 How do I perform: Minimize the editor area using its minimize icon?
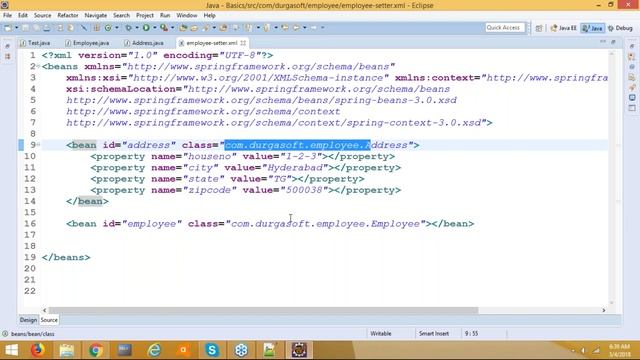tap(603, 42)
